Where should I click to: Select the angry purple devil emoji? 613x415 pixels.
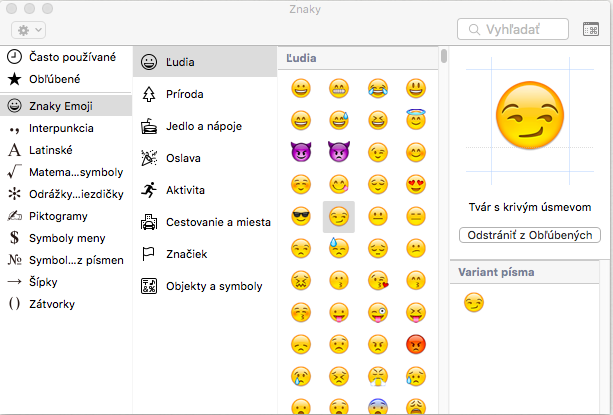(339, 152)
